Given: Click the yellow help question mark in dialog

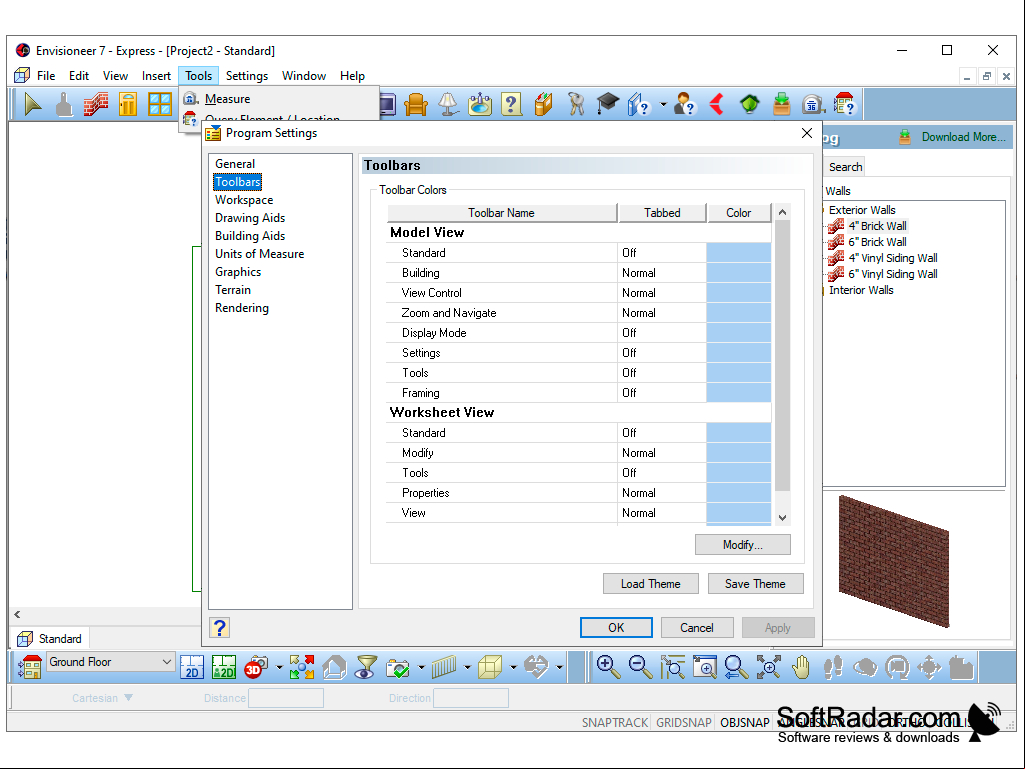Looking at the screenshot, I should point(220,628).
